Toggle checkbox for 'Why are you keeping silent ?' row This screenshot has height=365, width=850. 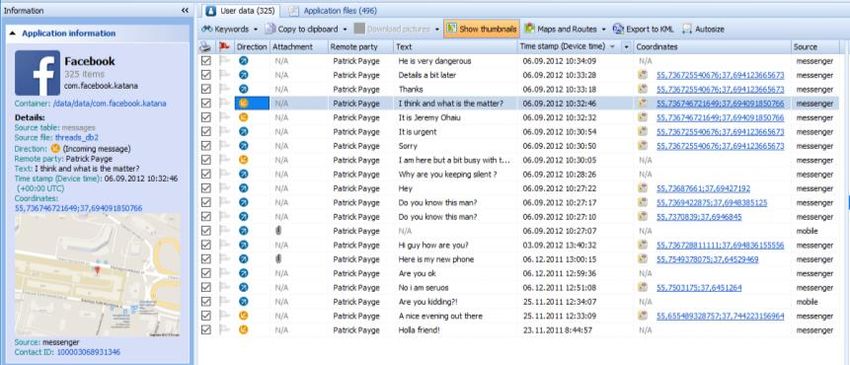click(205, 174)
